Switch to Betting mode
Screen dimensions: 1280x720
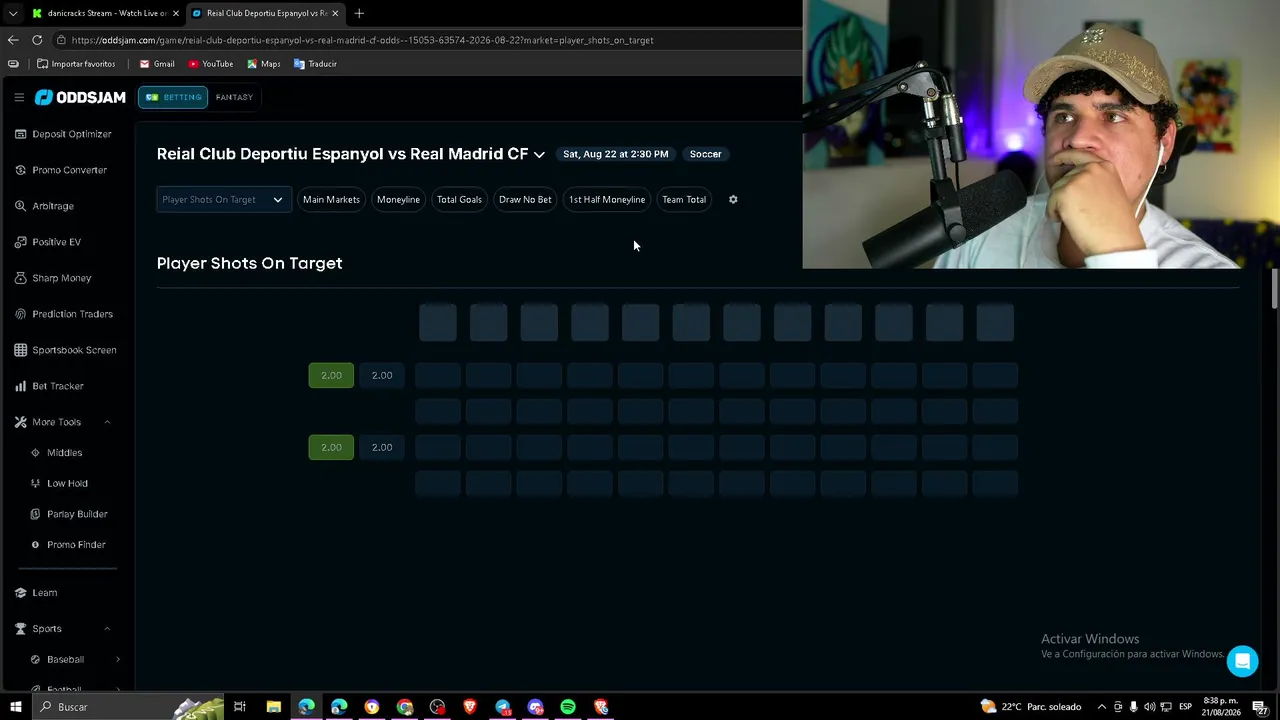coord(173,97)
